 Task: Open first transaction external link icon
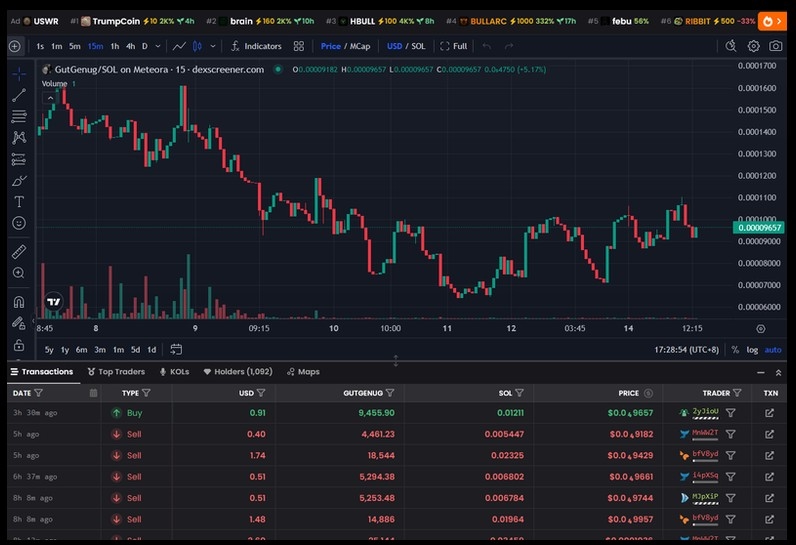click(770, 413)
